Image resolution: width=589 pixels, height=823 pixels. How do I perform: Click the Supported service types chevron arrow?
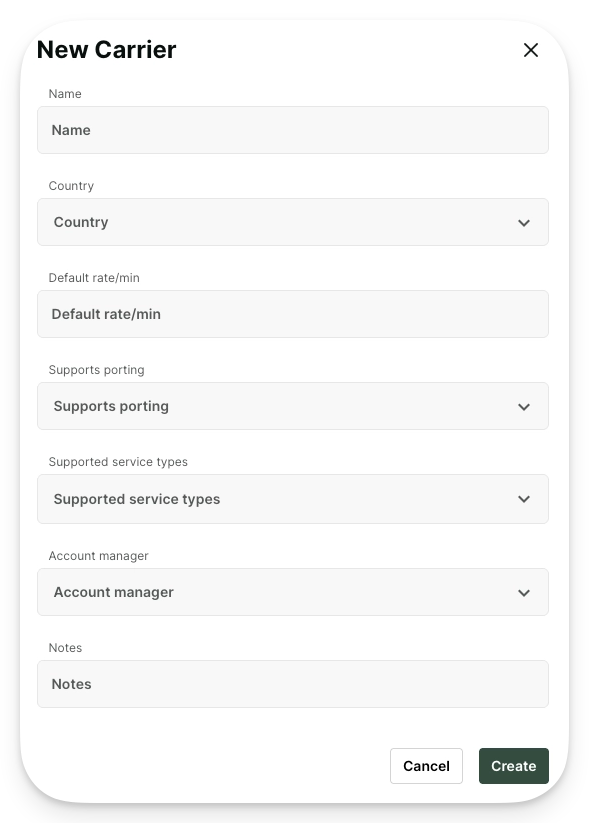pos(523,499)
